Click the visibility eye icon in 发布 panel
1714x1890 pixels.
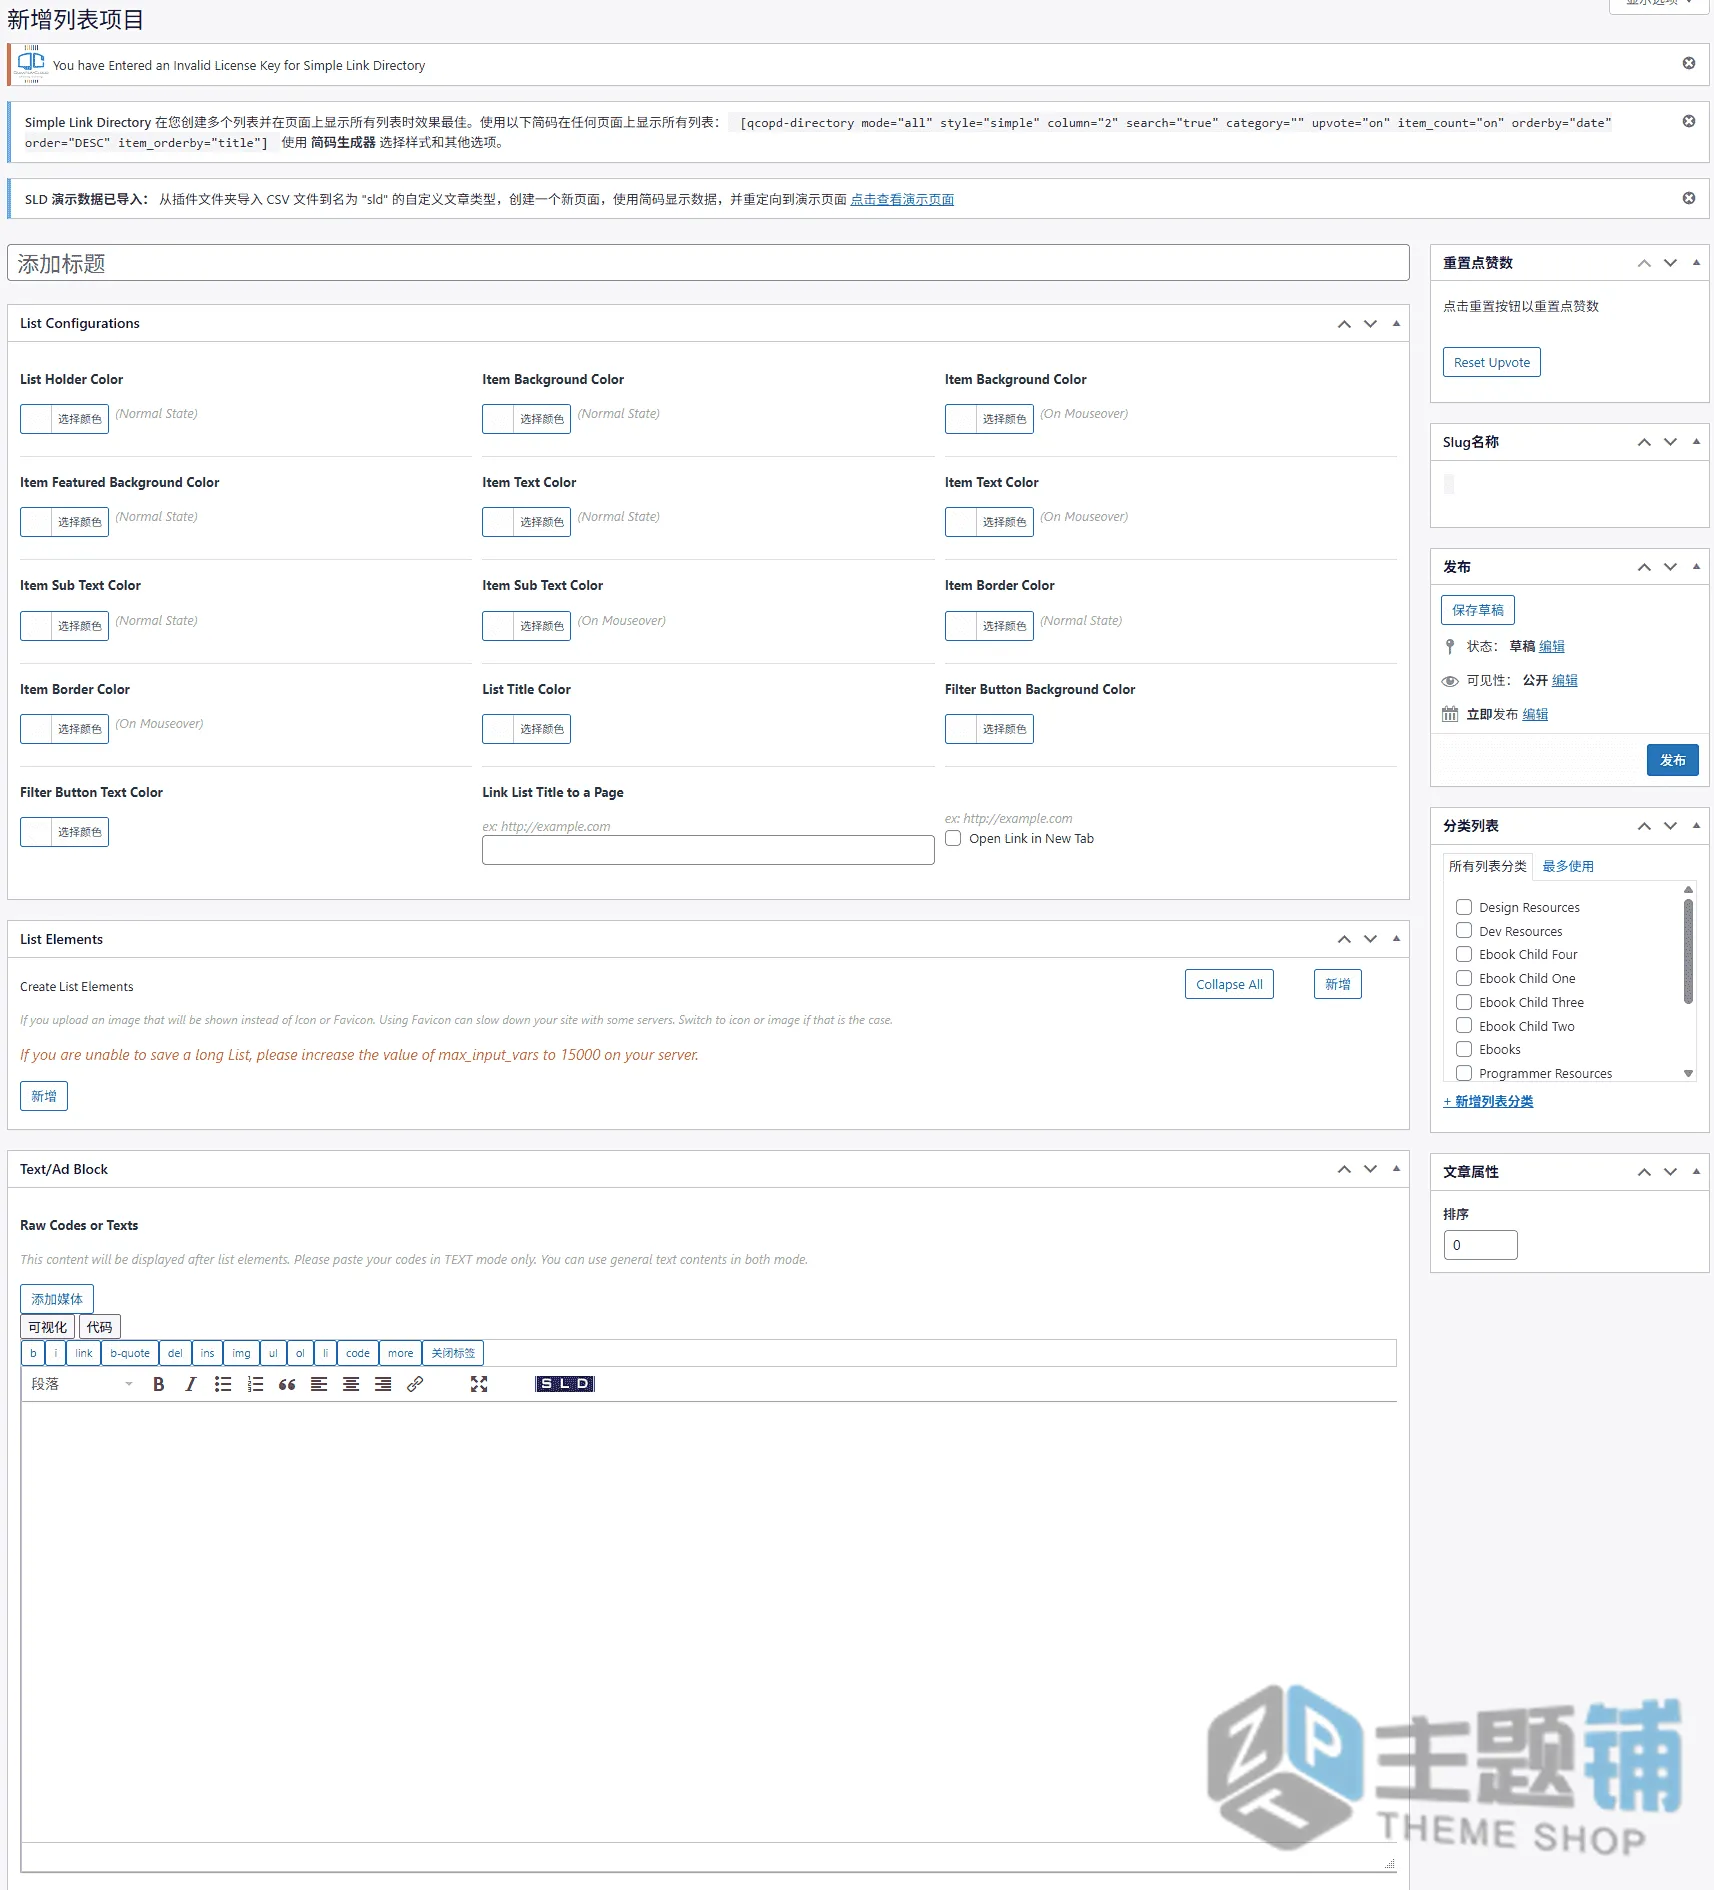point(1450,681)
